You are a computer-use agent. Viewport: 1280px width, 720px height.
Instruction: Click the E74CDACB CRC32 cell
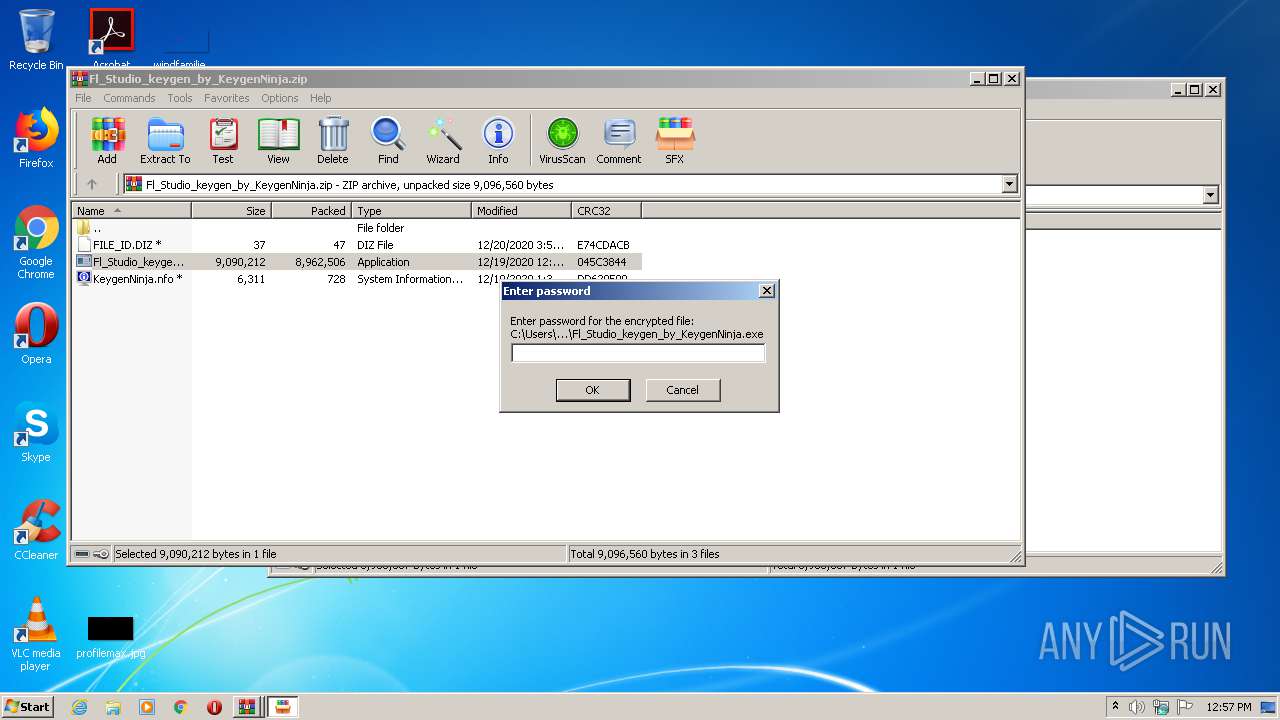coord(603,245)
